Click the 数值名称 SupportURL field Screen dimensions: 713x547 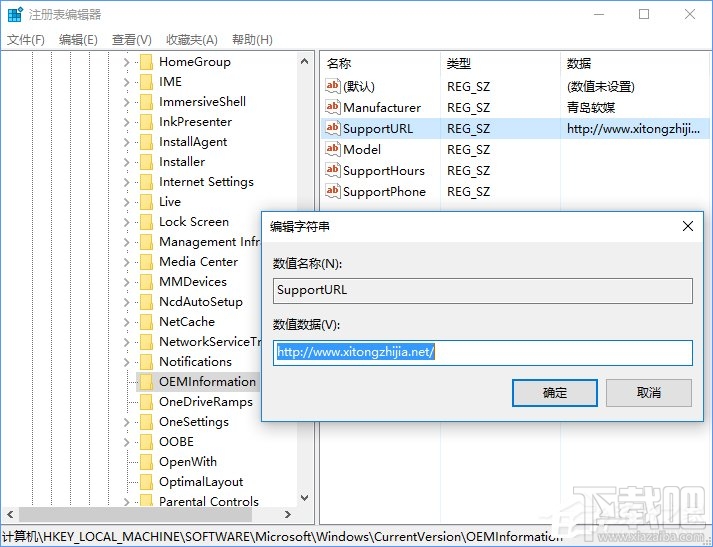coord(483,291)
